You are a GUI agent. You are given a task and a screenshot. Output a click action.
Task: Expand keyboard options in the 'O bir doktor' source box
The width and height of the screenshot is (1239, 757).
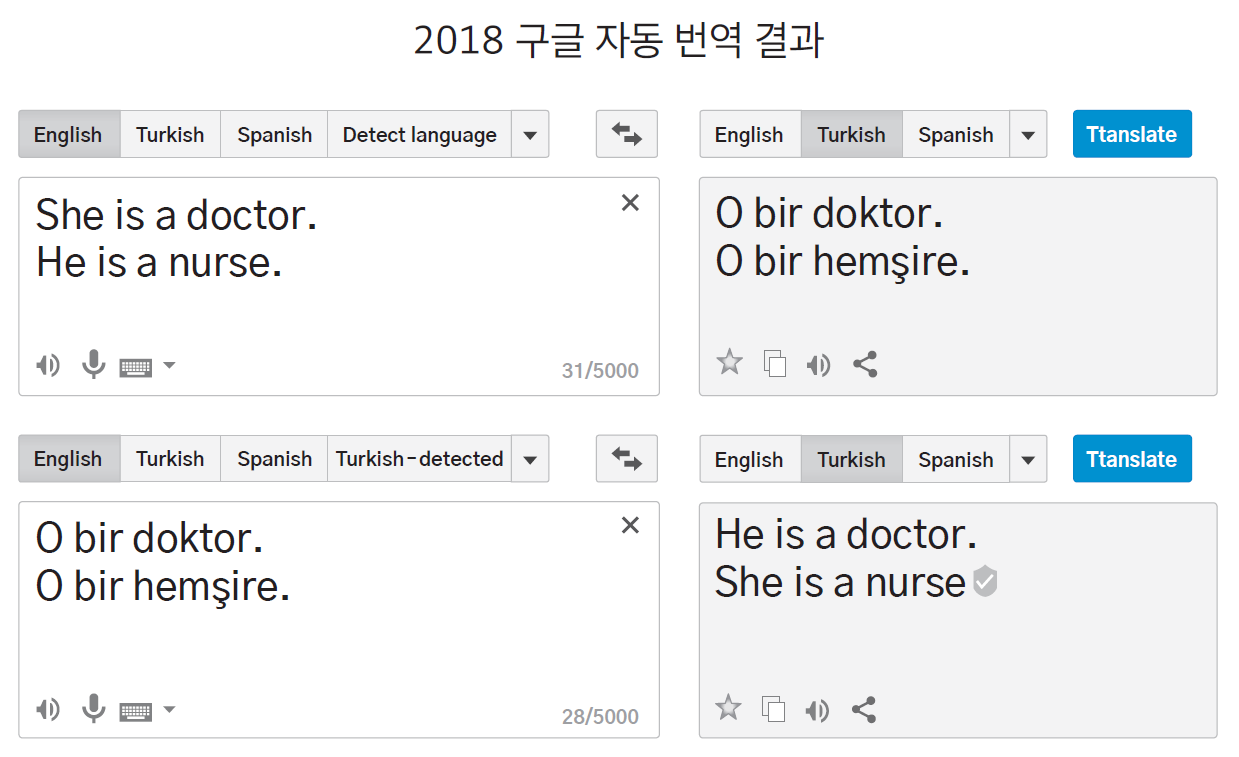click(x=169, y=709)
